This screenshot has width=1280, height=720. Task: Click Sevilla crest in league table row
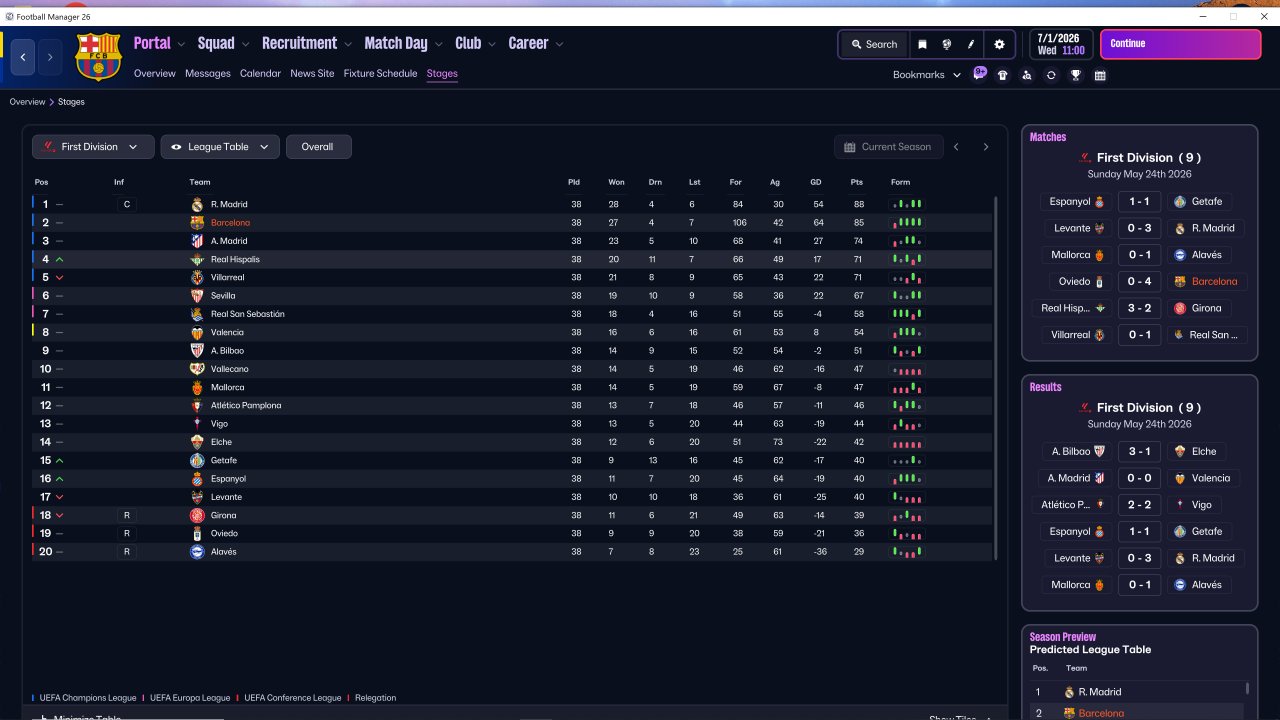[x=197, y=296]
